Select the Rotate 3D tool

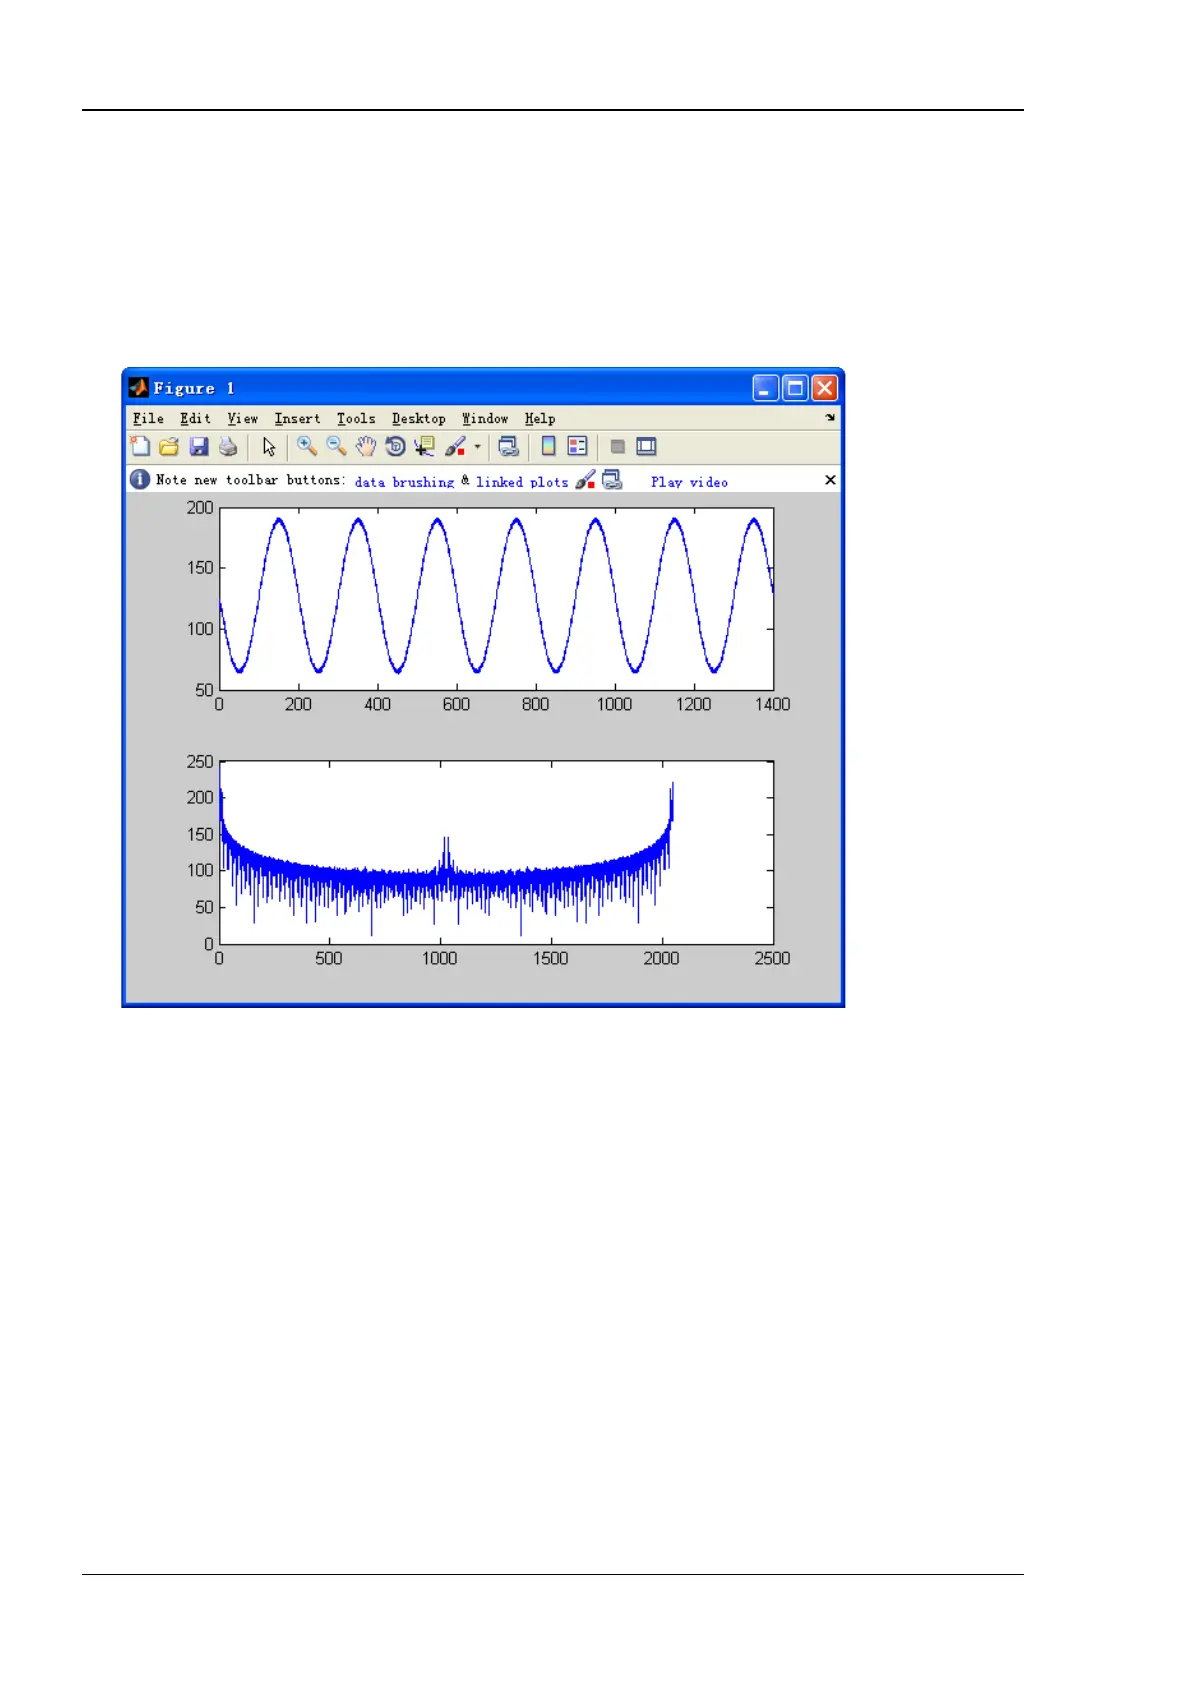[395, 447]
